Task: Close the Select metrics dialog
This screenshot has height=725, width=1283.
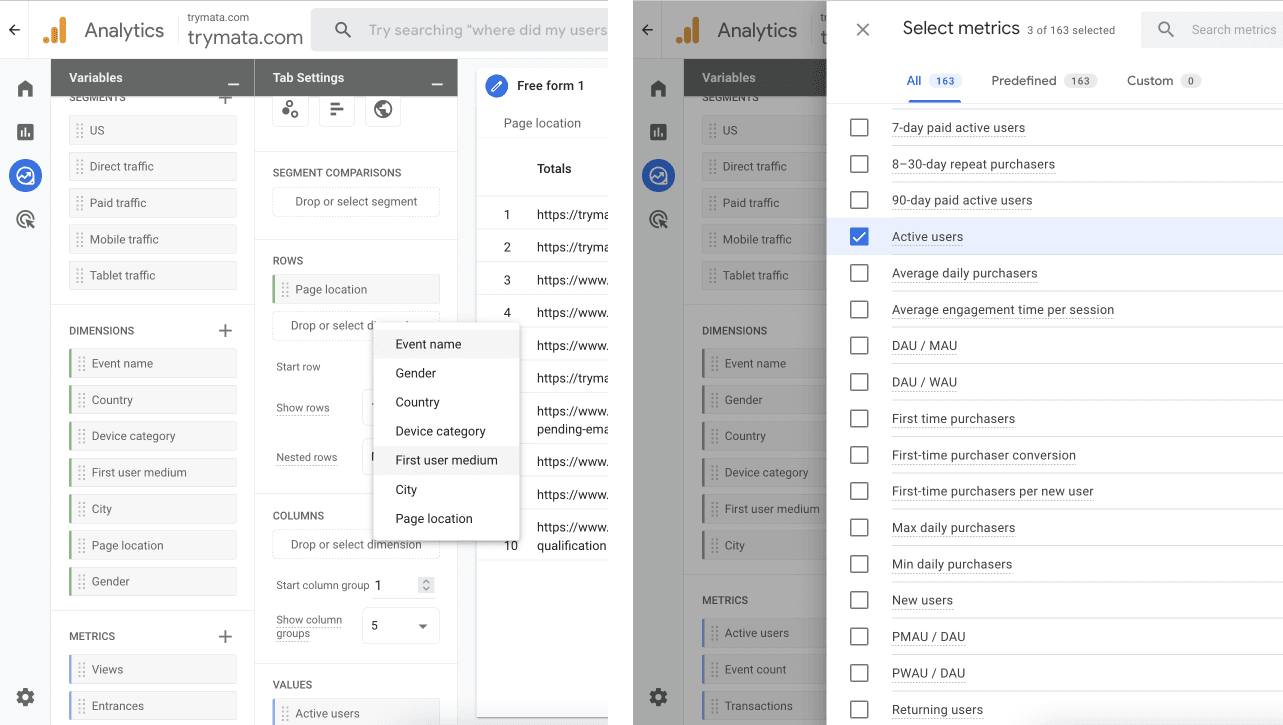Action: coord(863,30)
